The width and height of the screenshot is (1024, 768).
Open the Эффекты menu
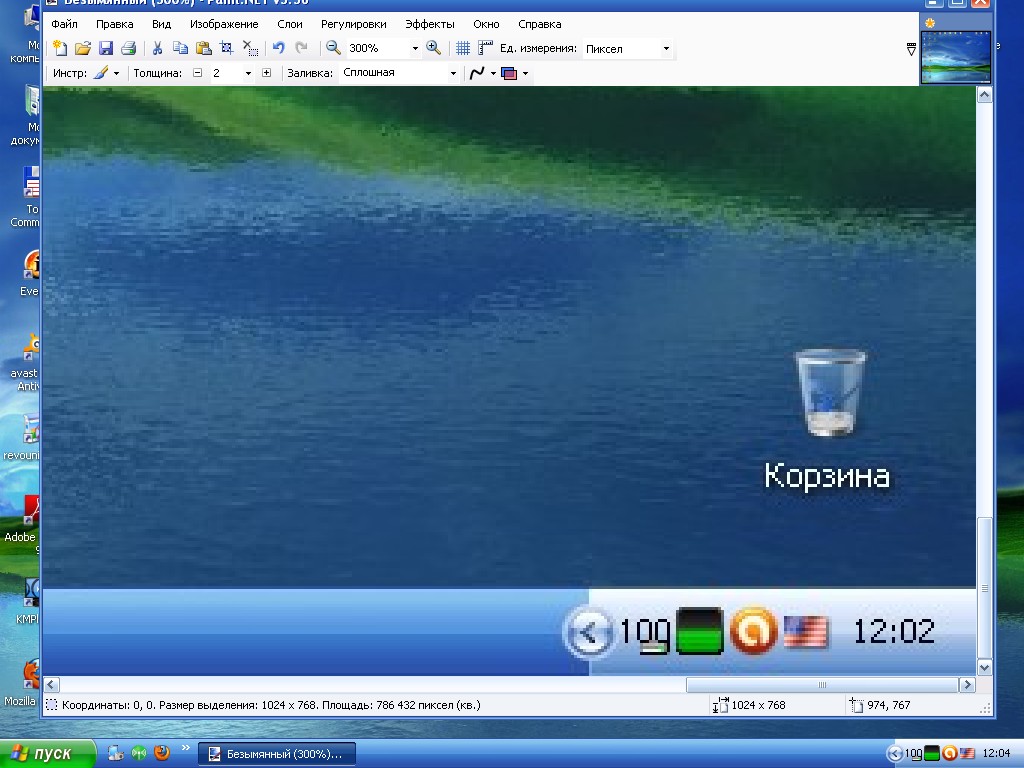[x=429, y=24]
